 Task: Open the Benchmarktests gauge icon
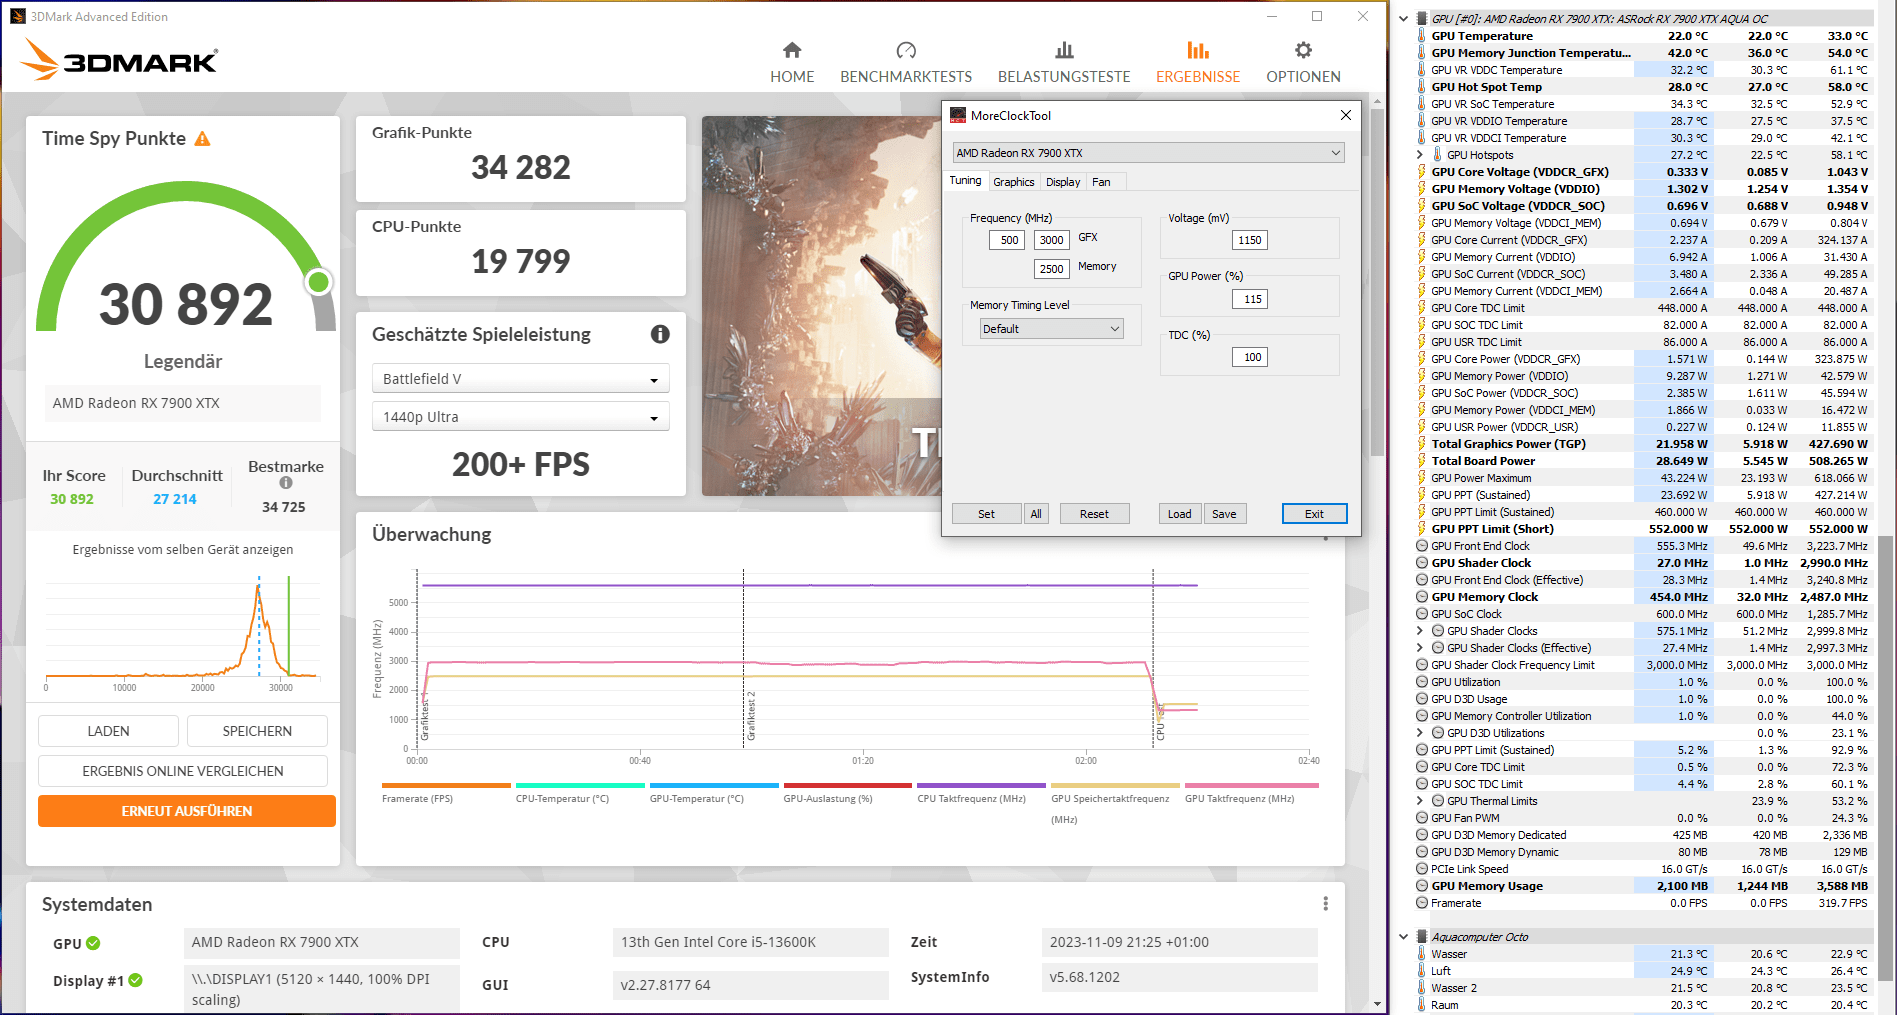pyautogui.click(x=906, y=50)
